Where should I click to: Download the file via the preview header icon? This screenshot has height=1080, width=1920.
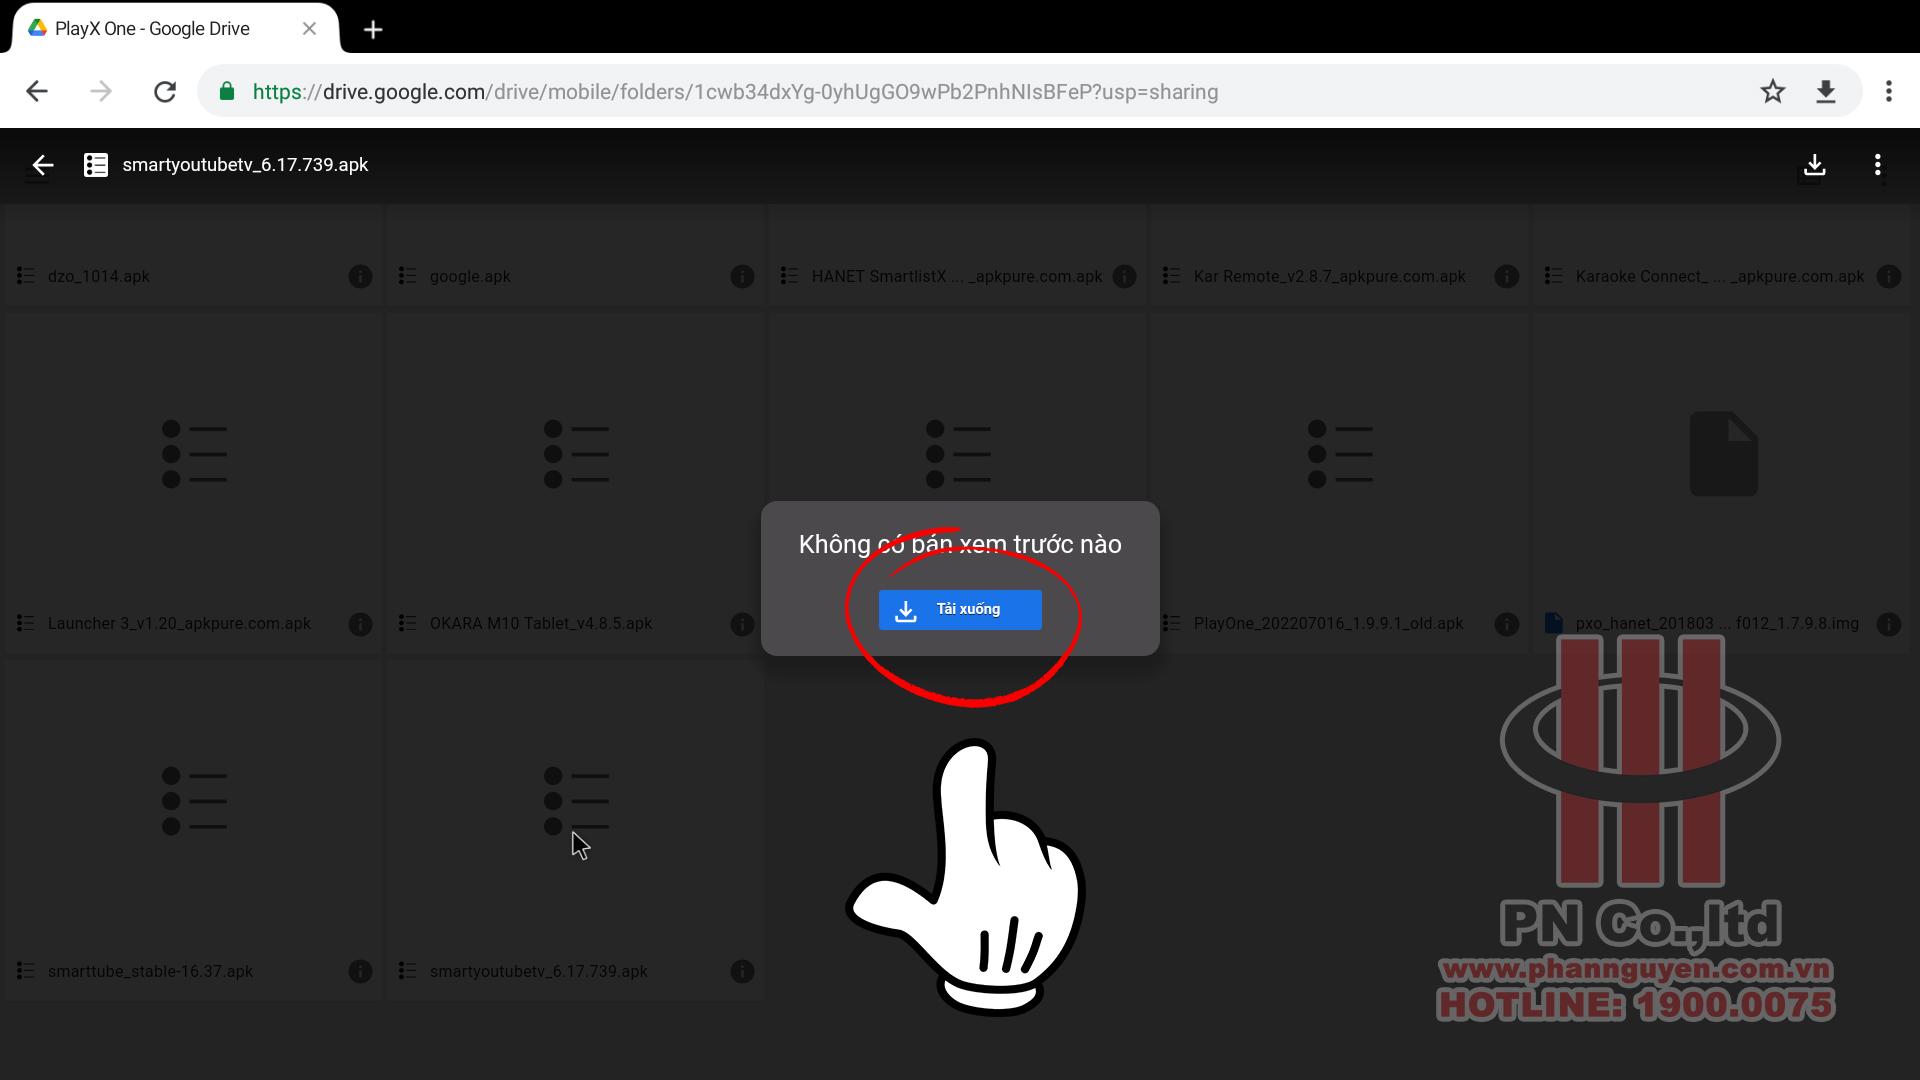(x=1814, y=165)
